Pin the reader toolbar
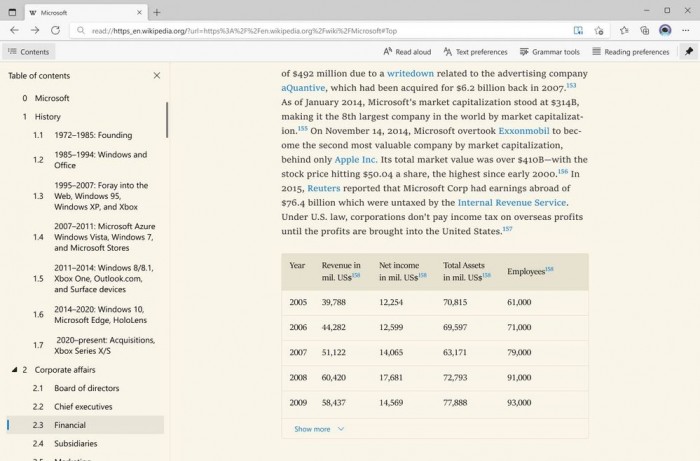700x461 pixels. coord(688,52)
